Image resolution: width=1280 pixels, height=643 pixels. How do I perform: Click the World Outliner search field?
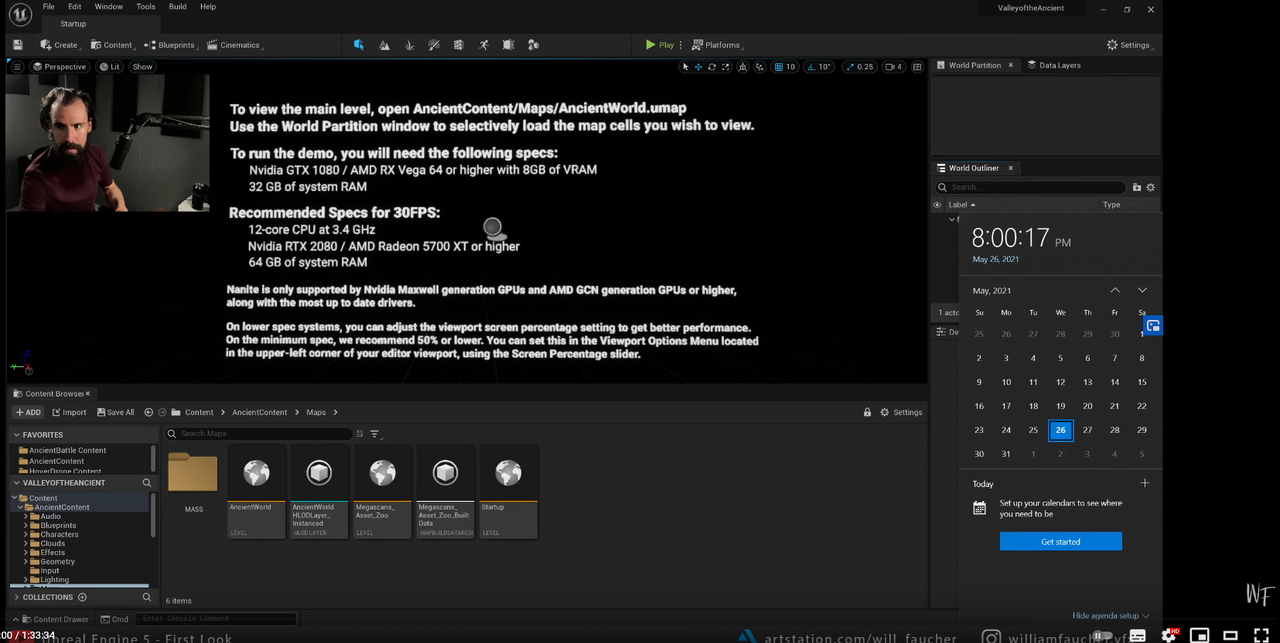point(1030,187)
